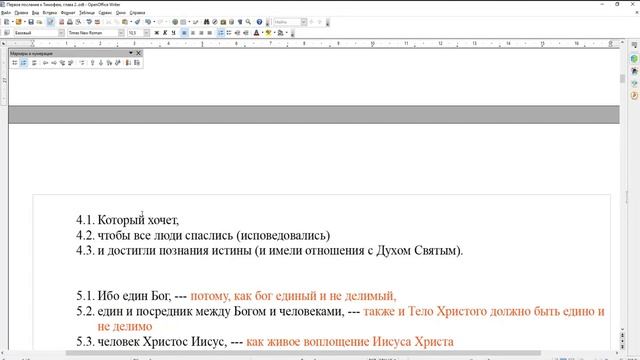
Task: Expand the paragraph style dropdown
Action: pyautogui.click(x=61, y=33)
